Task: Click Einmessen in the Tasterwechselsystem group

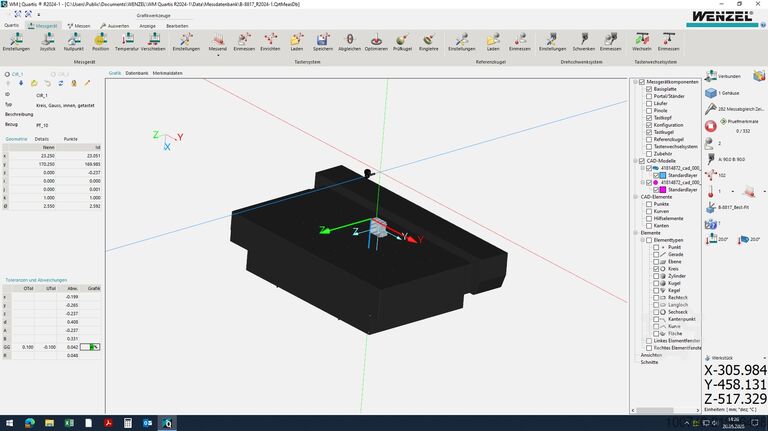Action: tap(668, 42)
